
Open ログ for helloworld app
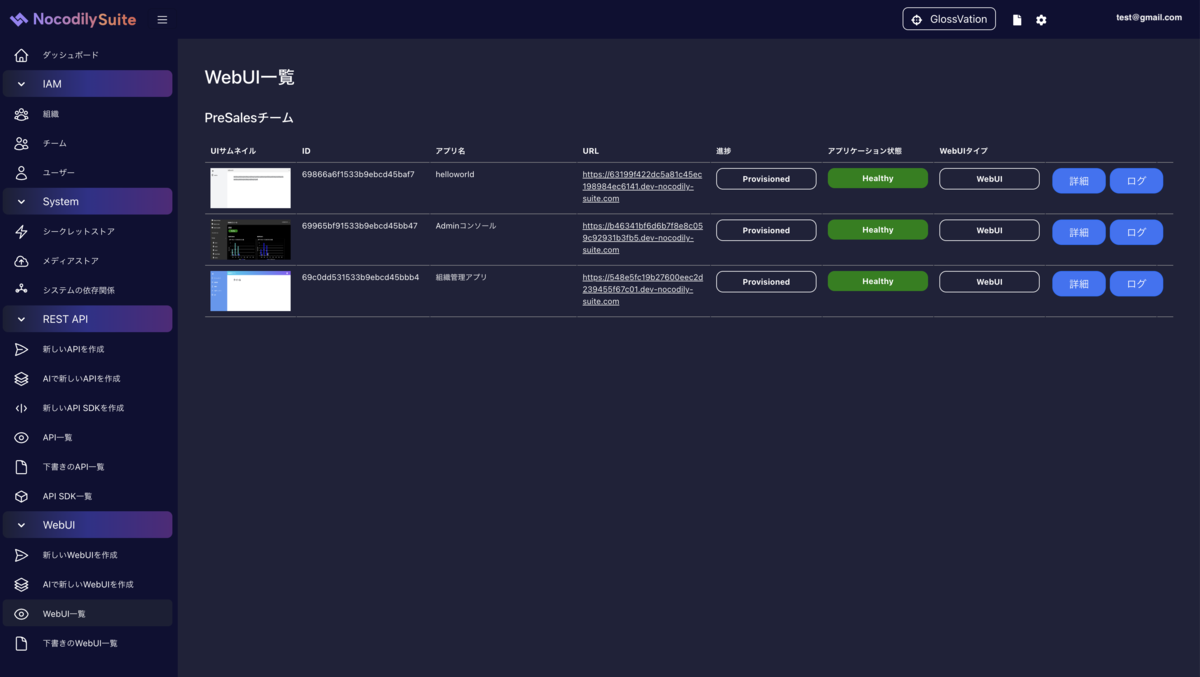click(x=1136, y=181)
